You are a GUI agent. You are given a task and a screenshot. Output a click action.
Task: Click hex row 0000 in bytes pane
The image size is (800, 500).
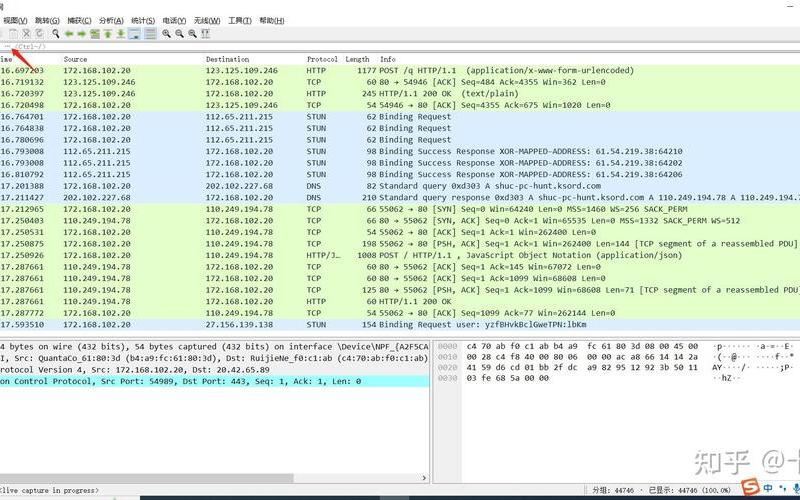click(616, 346)
